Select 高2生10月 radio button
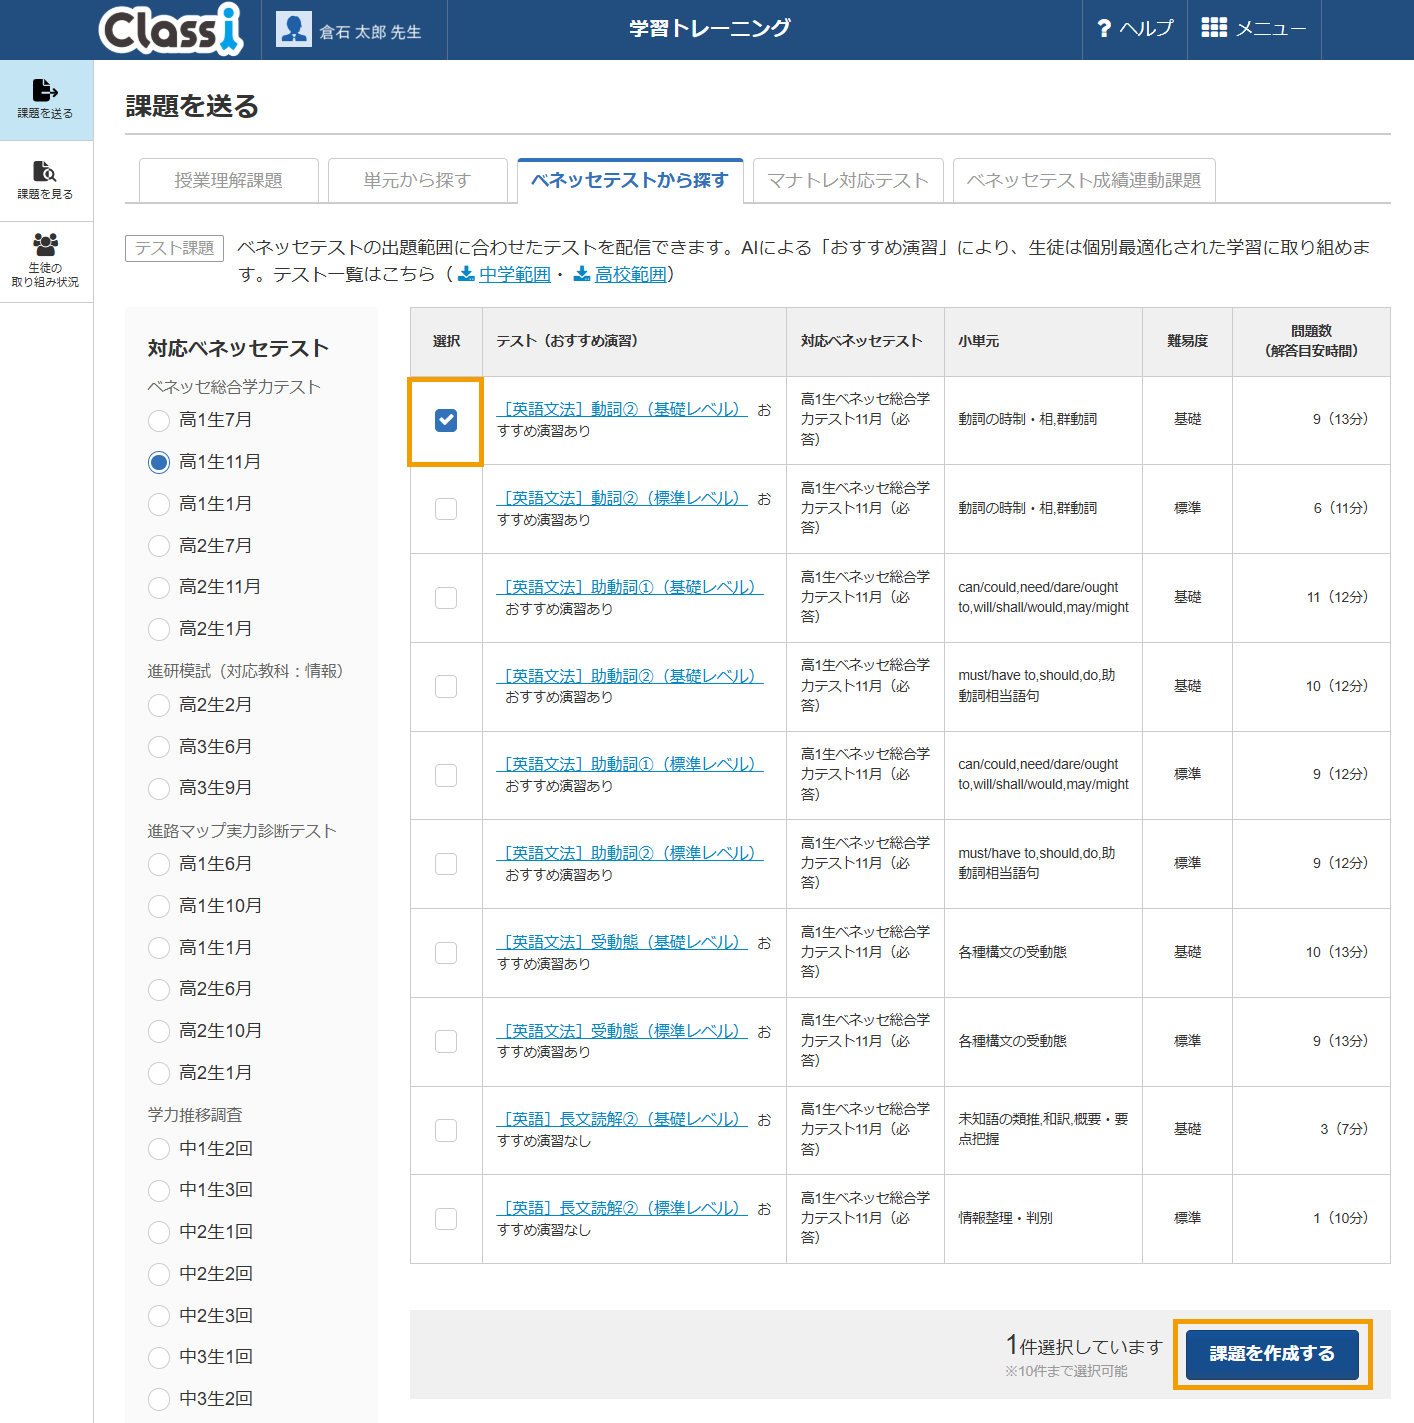The width and height of the screenshot is (1414, 1423). 159,1032
